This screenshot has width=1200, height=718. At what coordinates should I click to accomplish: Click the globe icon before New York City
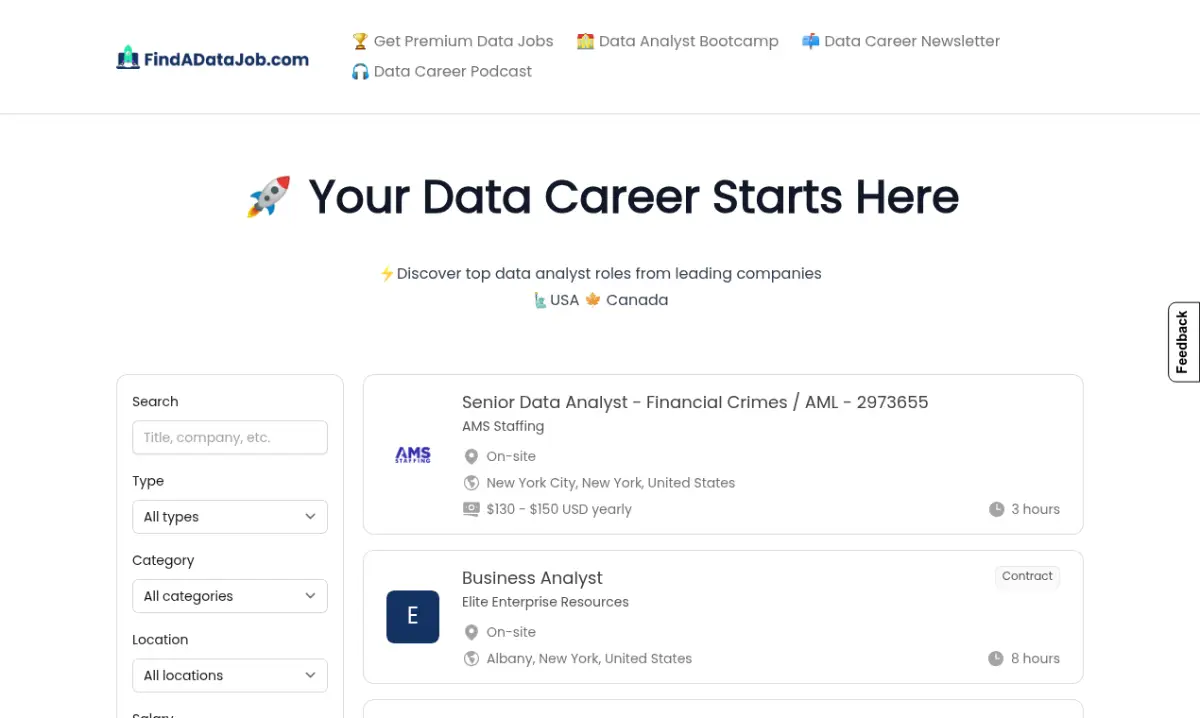pos(471,482)
